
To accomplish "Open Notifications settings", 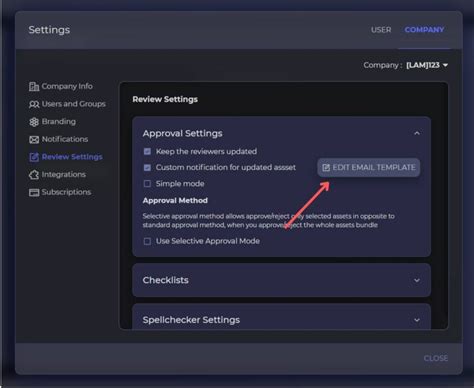I will [59, 139].
